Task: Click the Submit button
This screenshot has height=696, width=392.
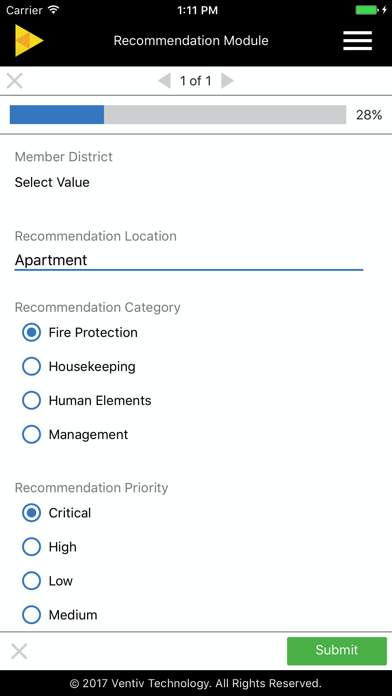Action: (x=337, y=651)
